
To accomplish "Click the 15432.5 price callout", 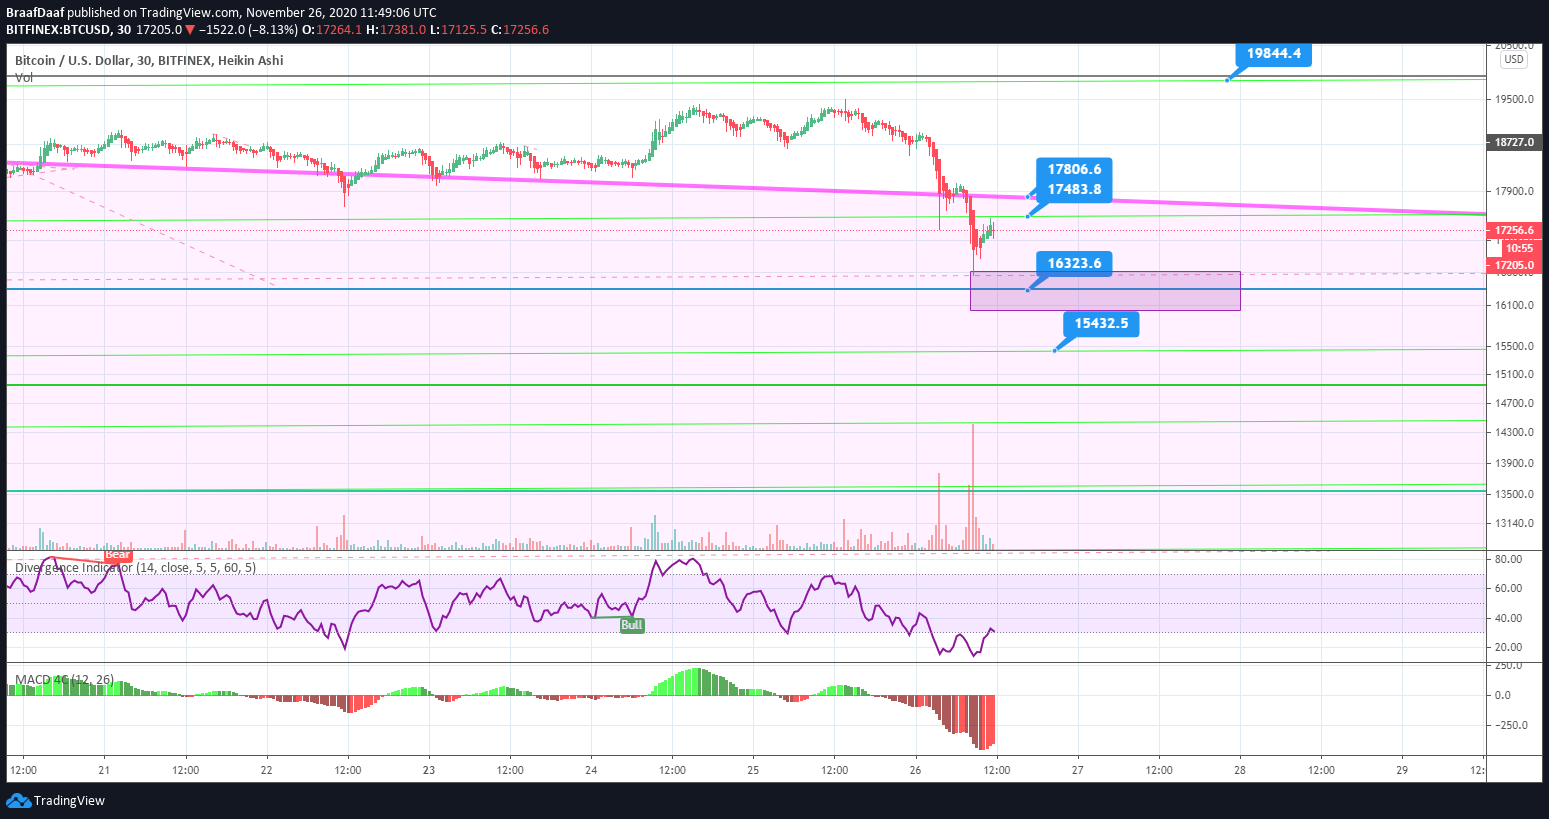I will (x=1101, y=324).
